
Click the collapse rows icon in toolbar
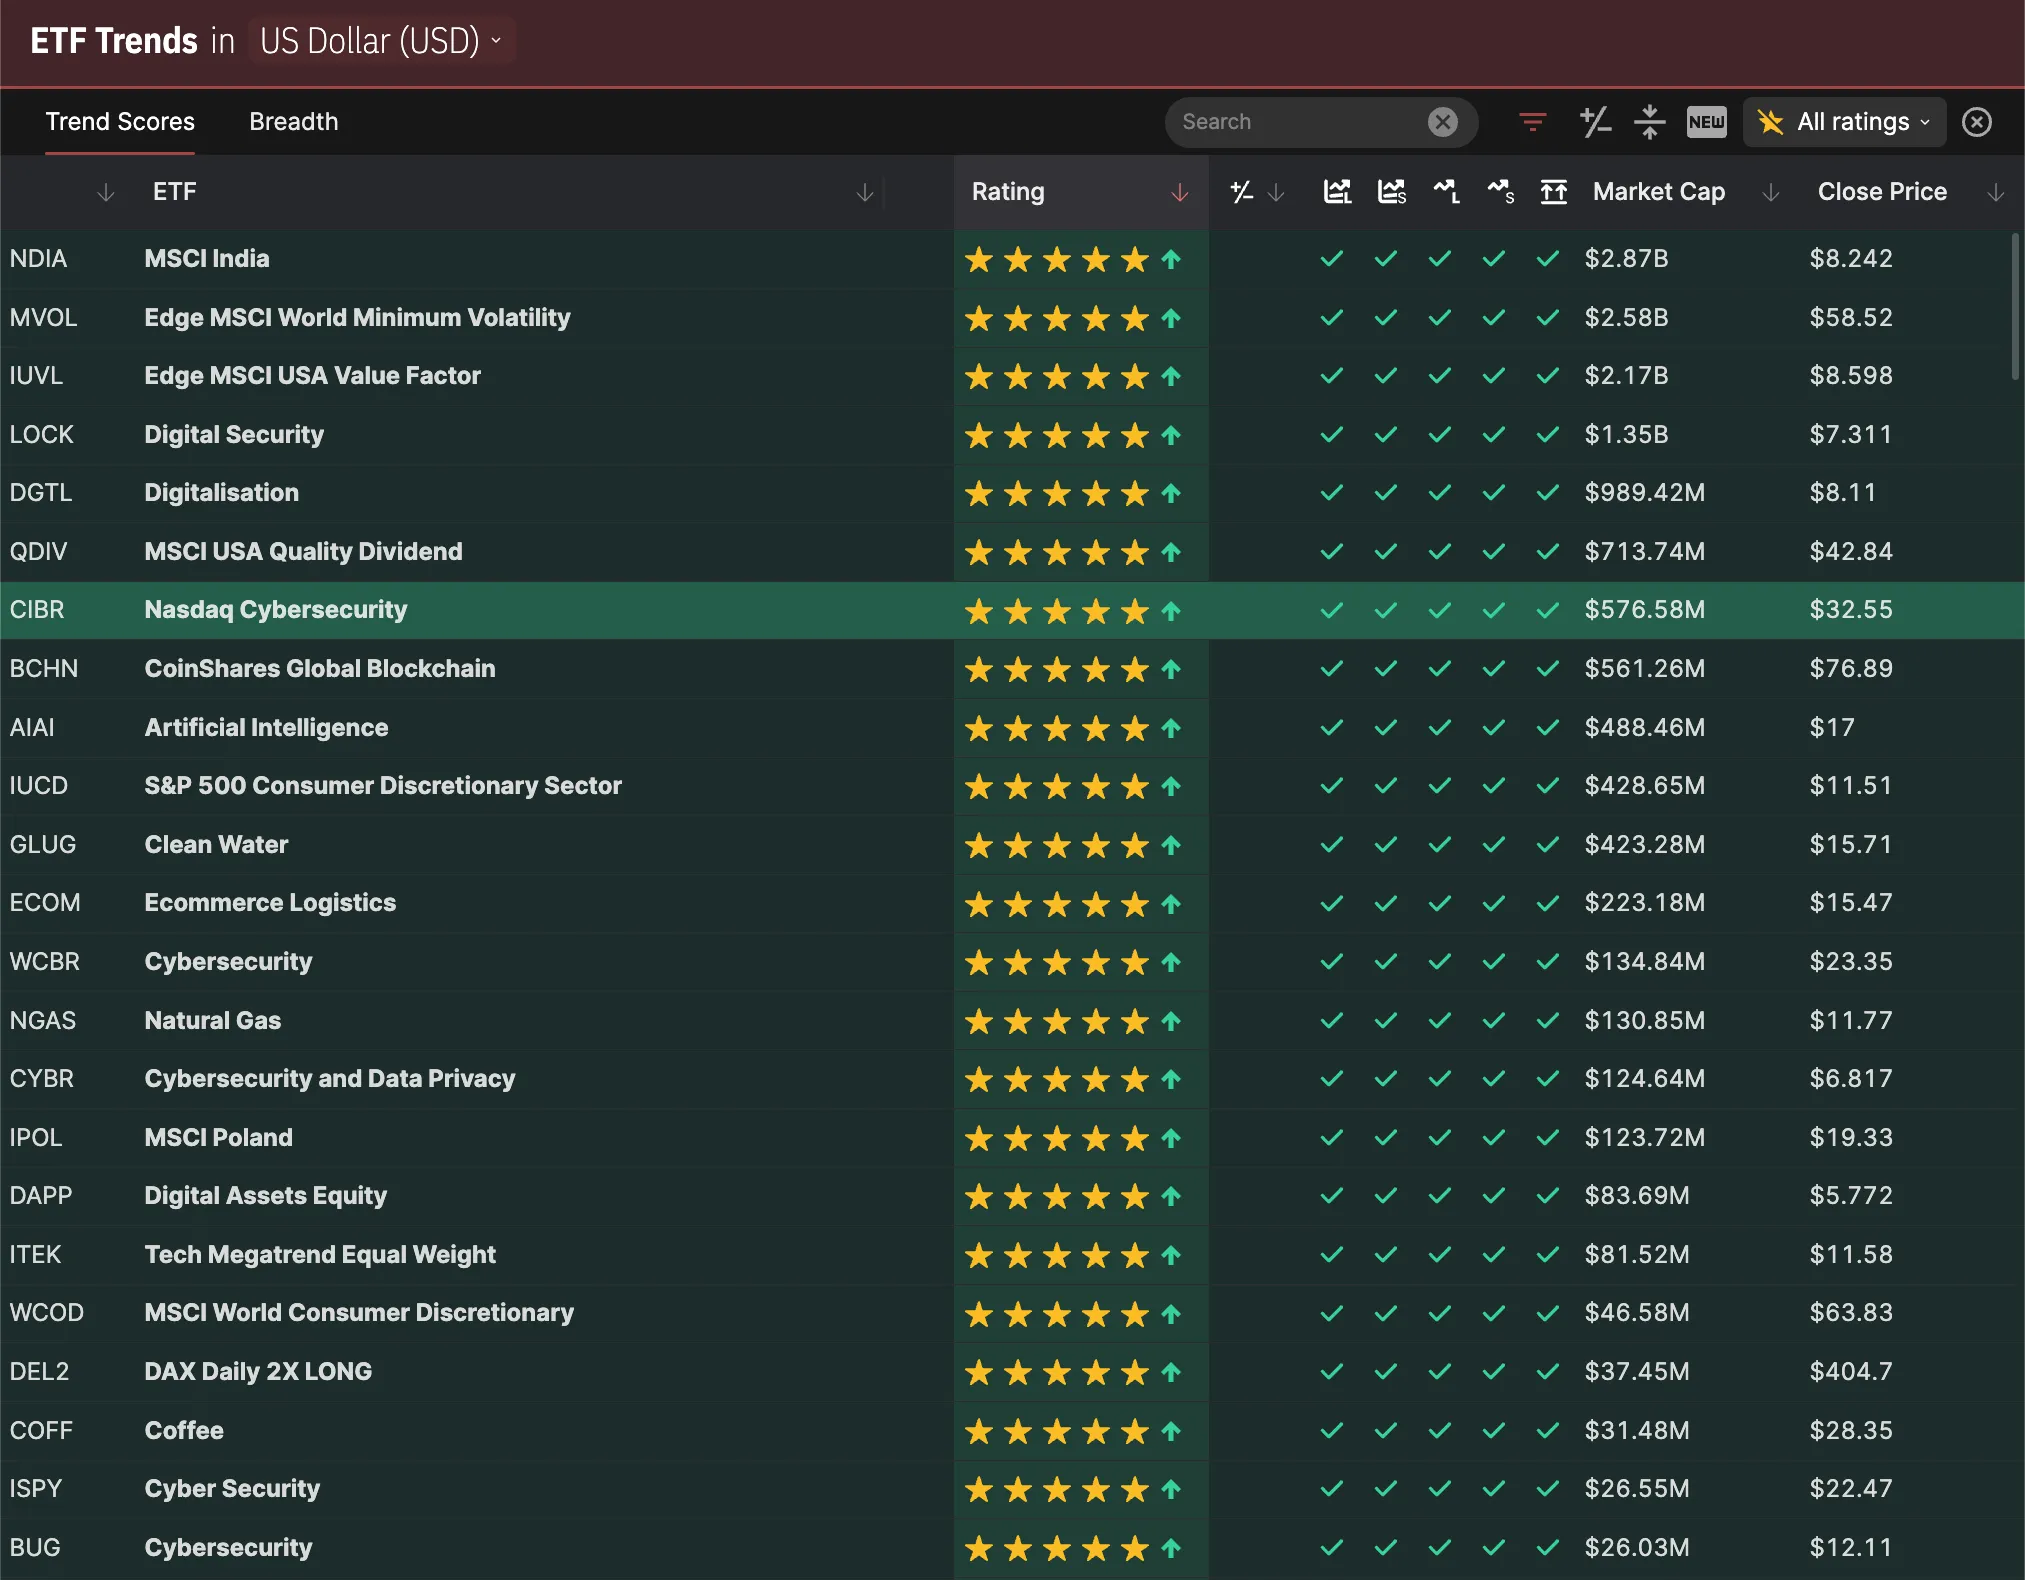click(x=1649, y=122)
